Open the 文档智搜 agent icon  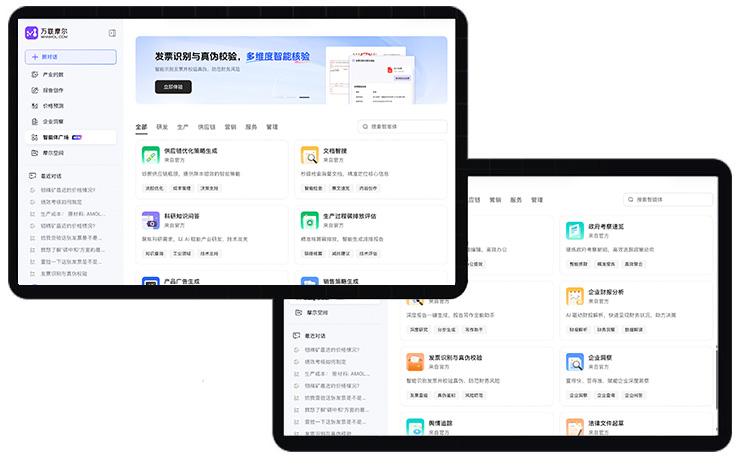[x=309, y=156]
